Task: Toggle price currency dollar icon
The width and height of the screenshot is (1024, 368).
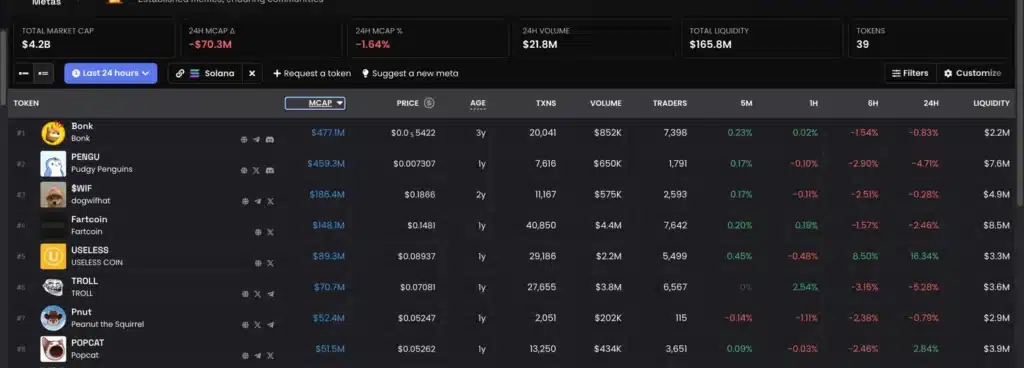Action: tap(429, 103)
